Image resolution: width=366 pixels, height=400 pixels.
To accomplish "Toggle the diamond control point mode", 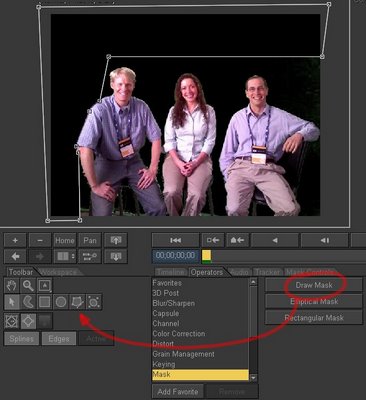I will 28,321.
